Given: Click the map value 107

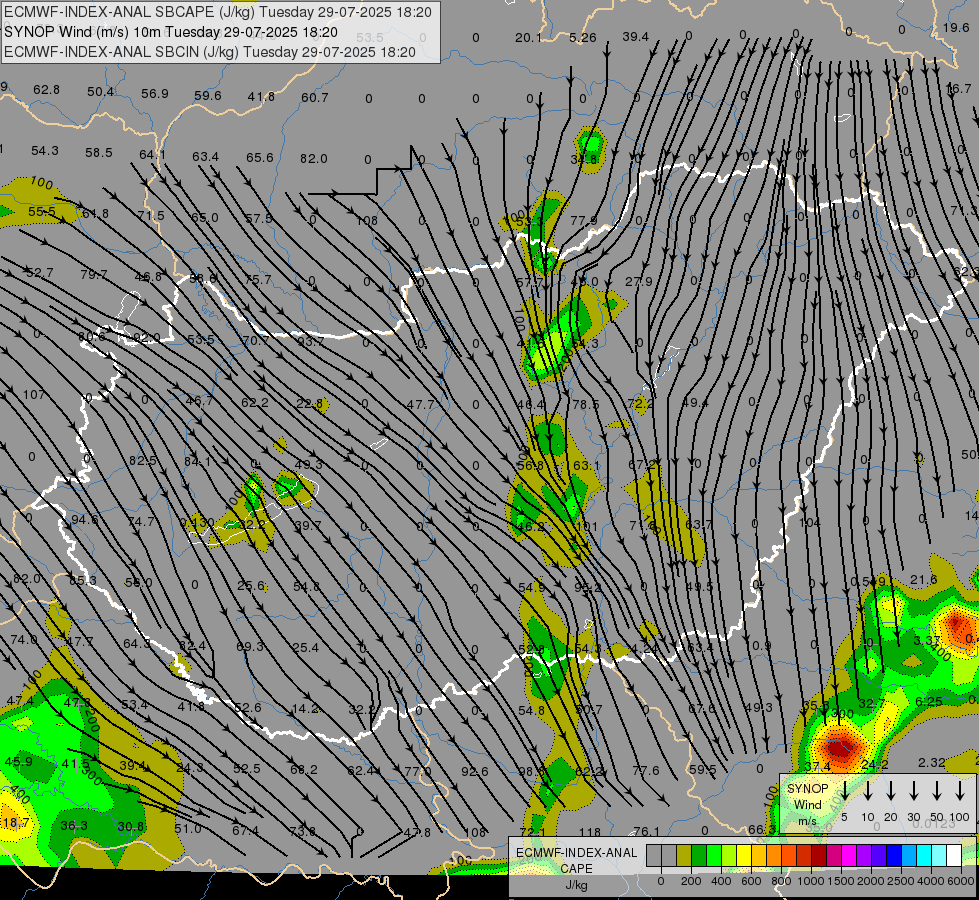Looking at the screenshot, I should point(34,395).
